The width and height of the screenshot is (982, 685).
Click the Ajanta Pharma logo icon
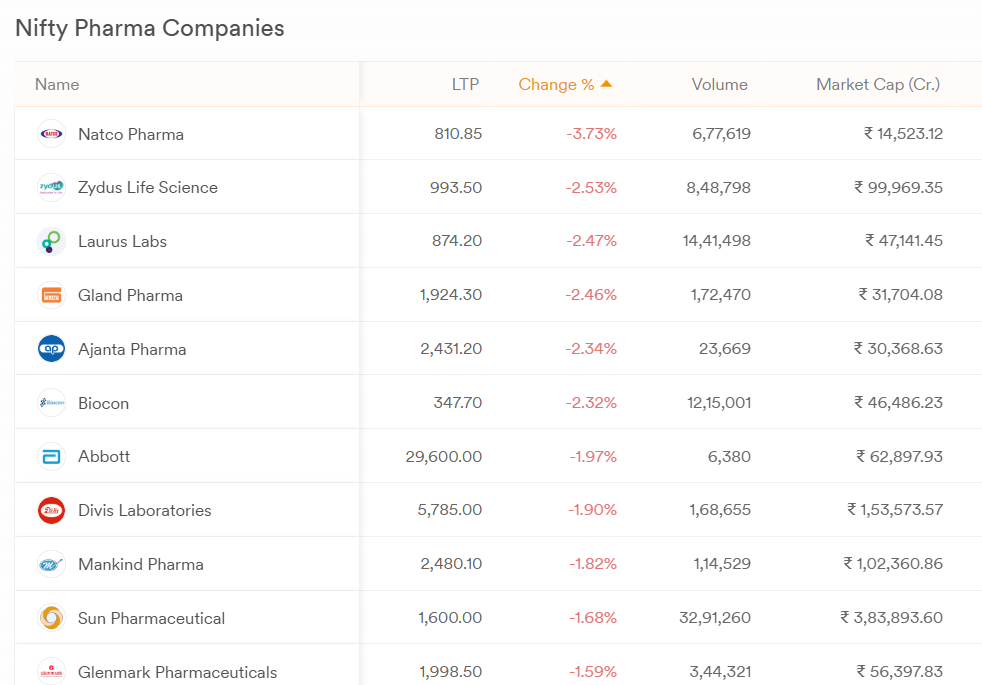[51, 348]
